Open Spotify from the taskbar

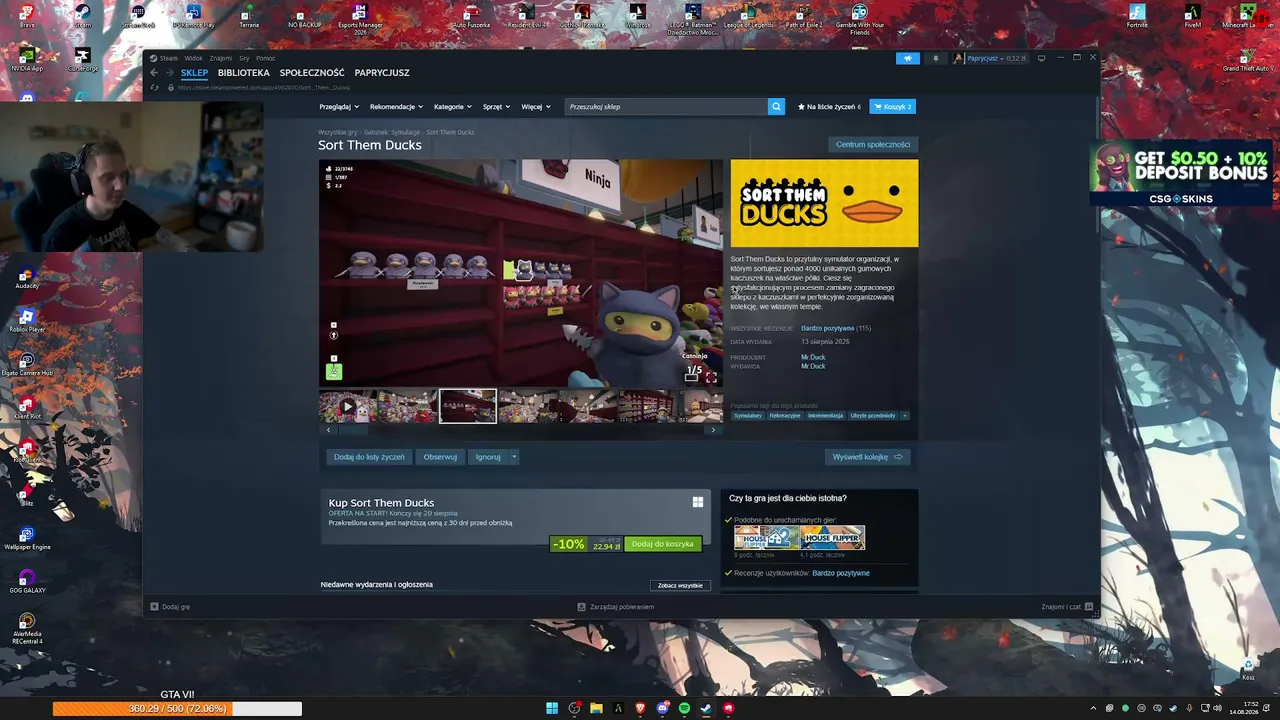point(684,708)
